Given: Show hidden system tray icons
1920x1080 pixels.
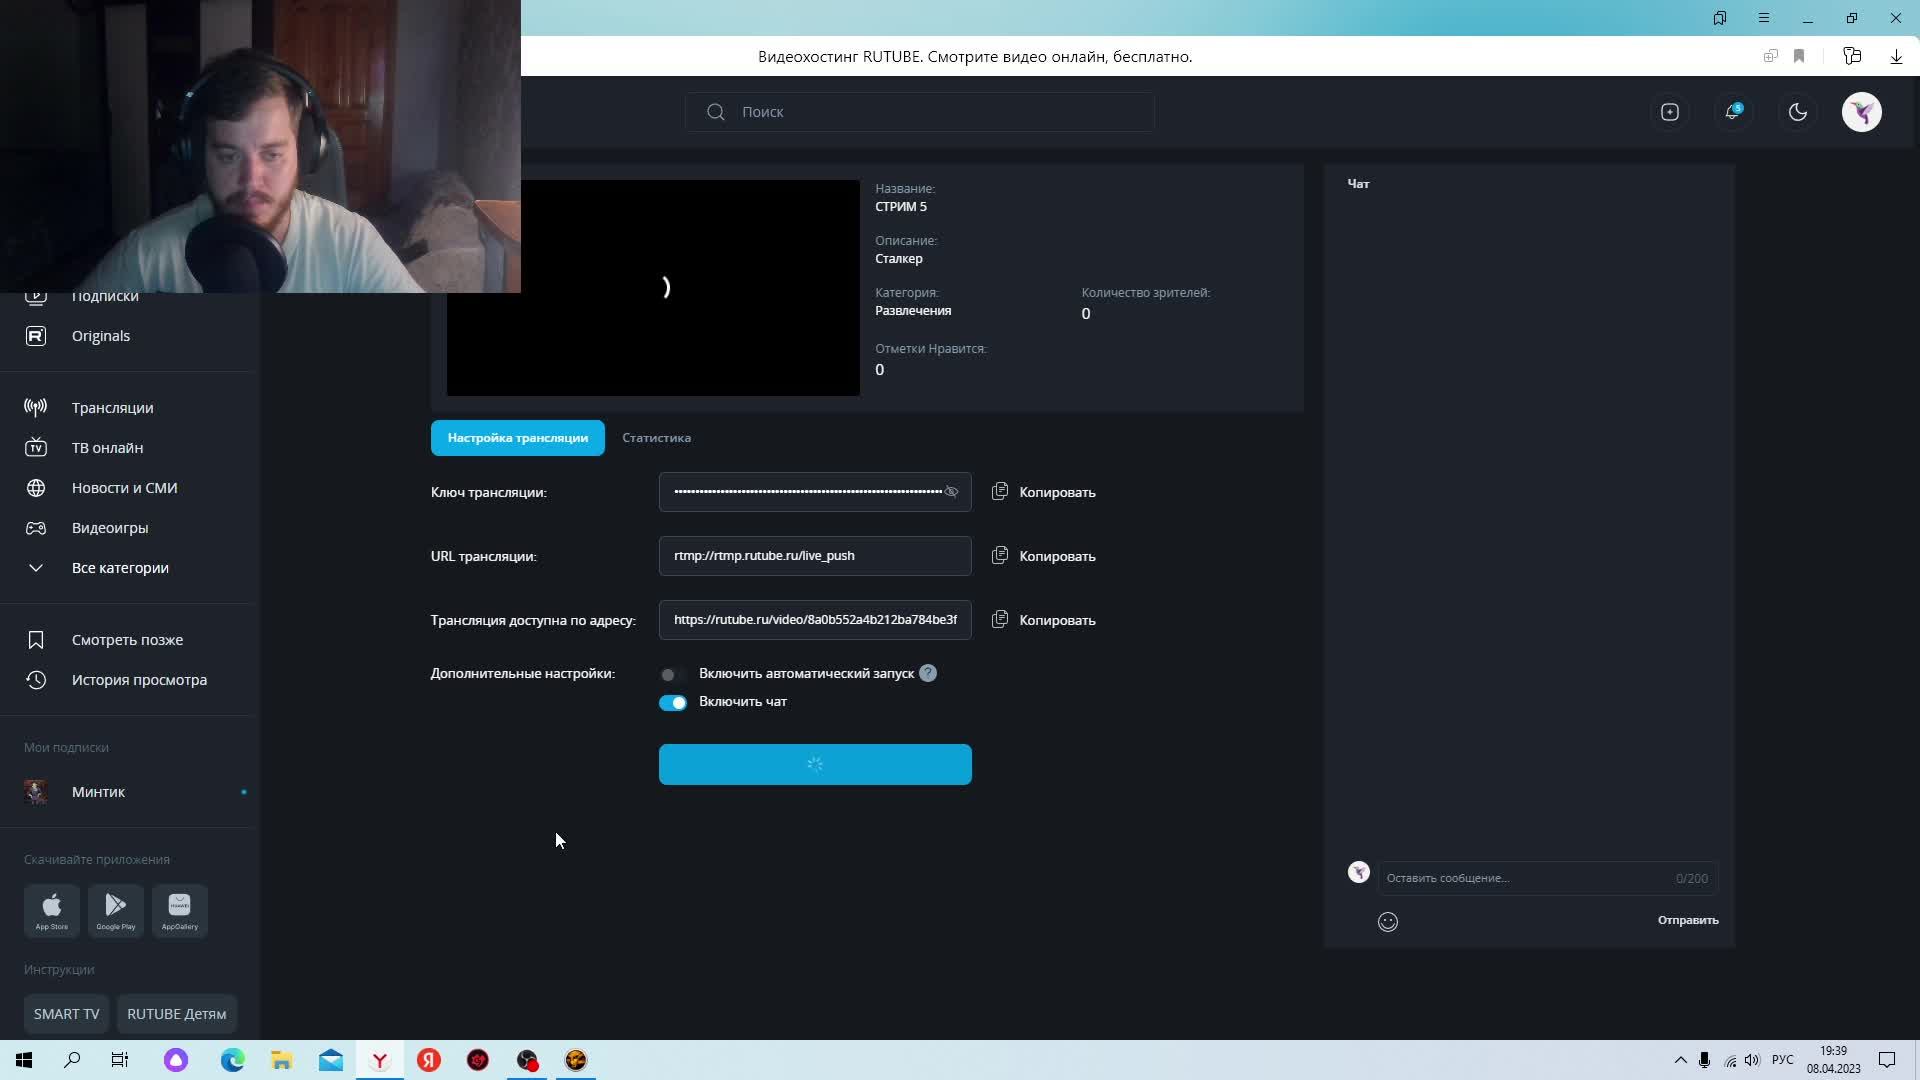Looking at the screenshot, I should click(x=1680, y=1060).
